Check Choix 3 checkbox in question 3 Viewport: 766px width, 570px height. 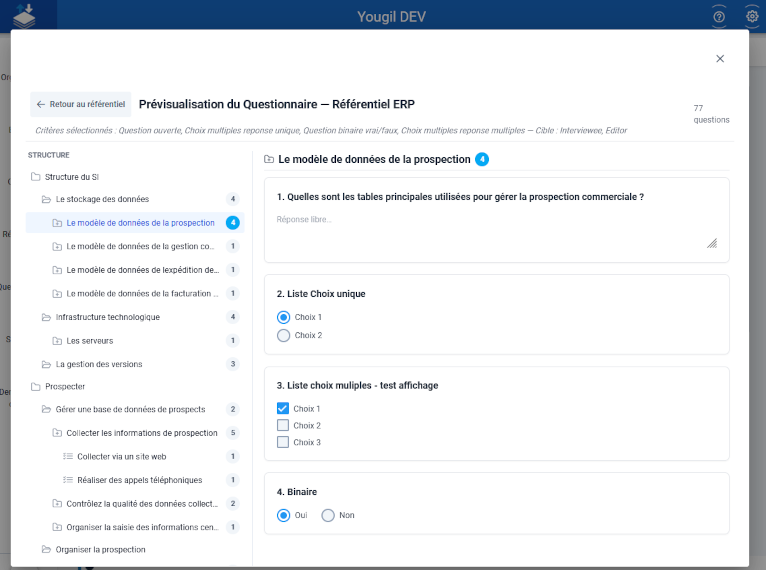283,443
